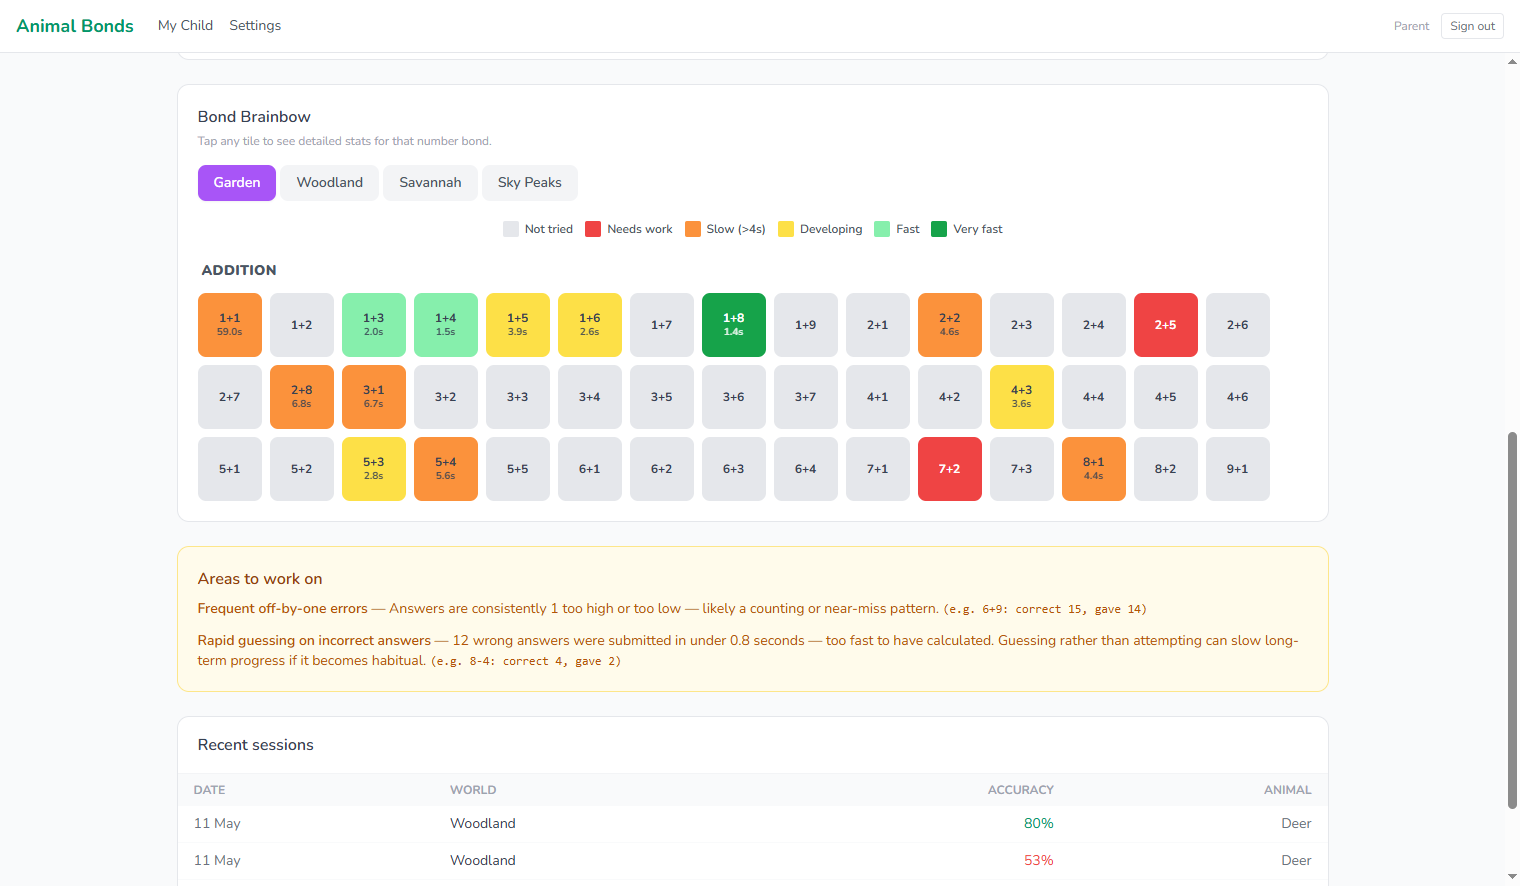Open the yellow 4+3 tile
This screenshot has height=886, width=1520.
point(1022,397)
